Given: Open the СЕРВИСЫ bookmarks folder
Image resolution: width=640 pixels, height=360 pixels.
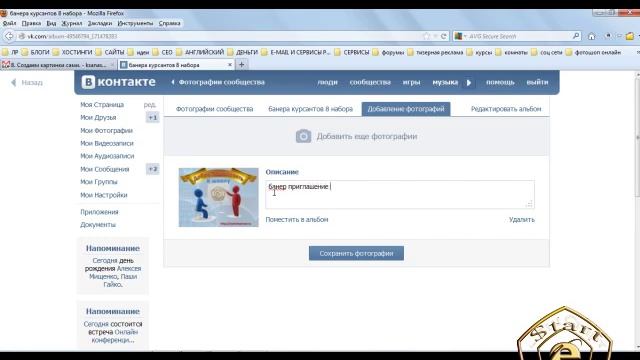Looking at the screenshot, I should 352,52.
